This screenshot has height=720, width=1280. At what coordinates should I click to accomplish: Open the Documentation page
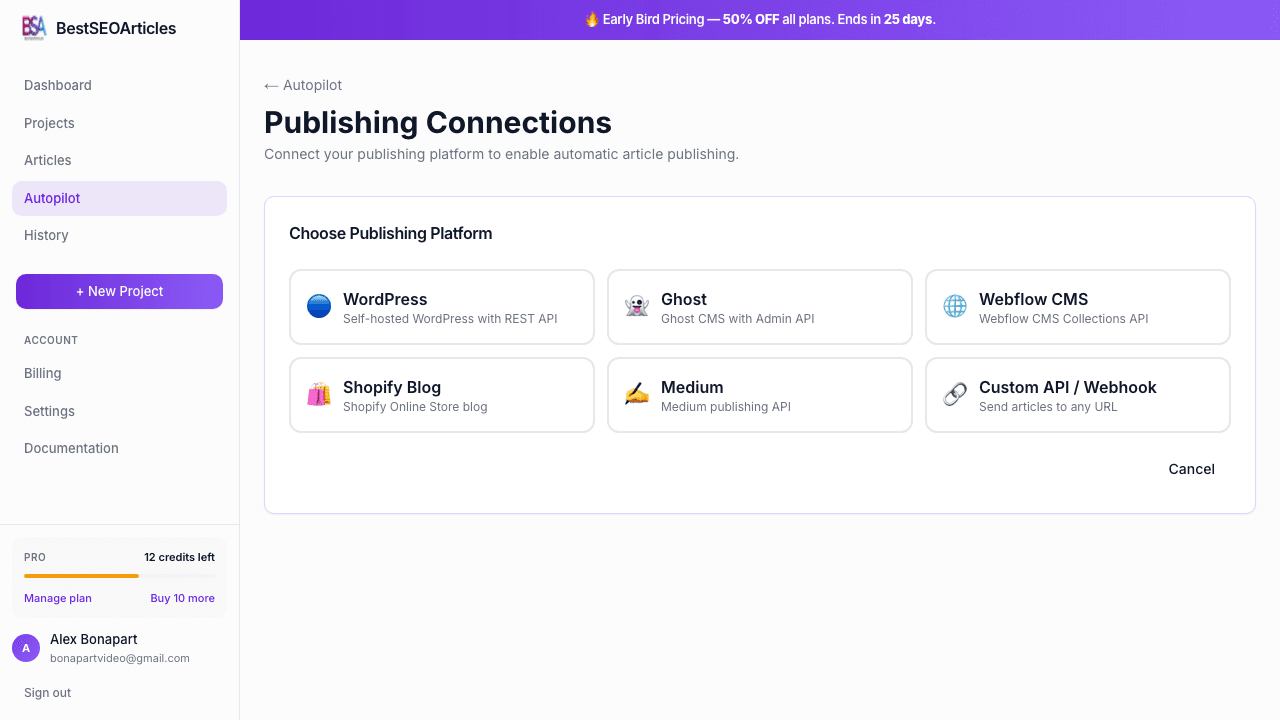[71, 448]
